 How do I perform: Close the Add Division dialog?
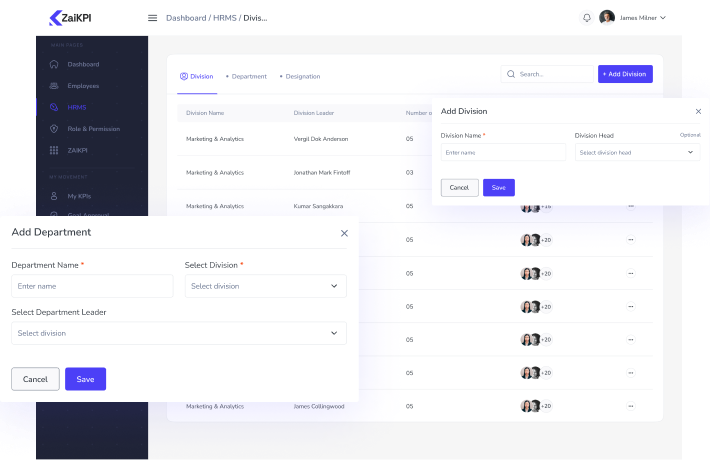pos(698,111)
